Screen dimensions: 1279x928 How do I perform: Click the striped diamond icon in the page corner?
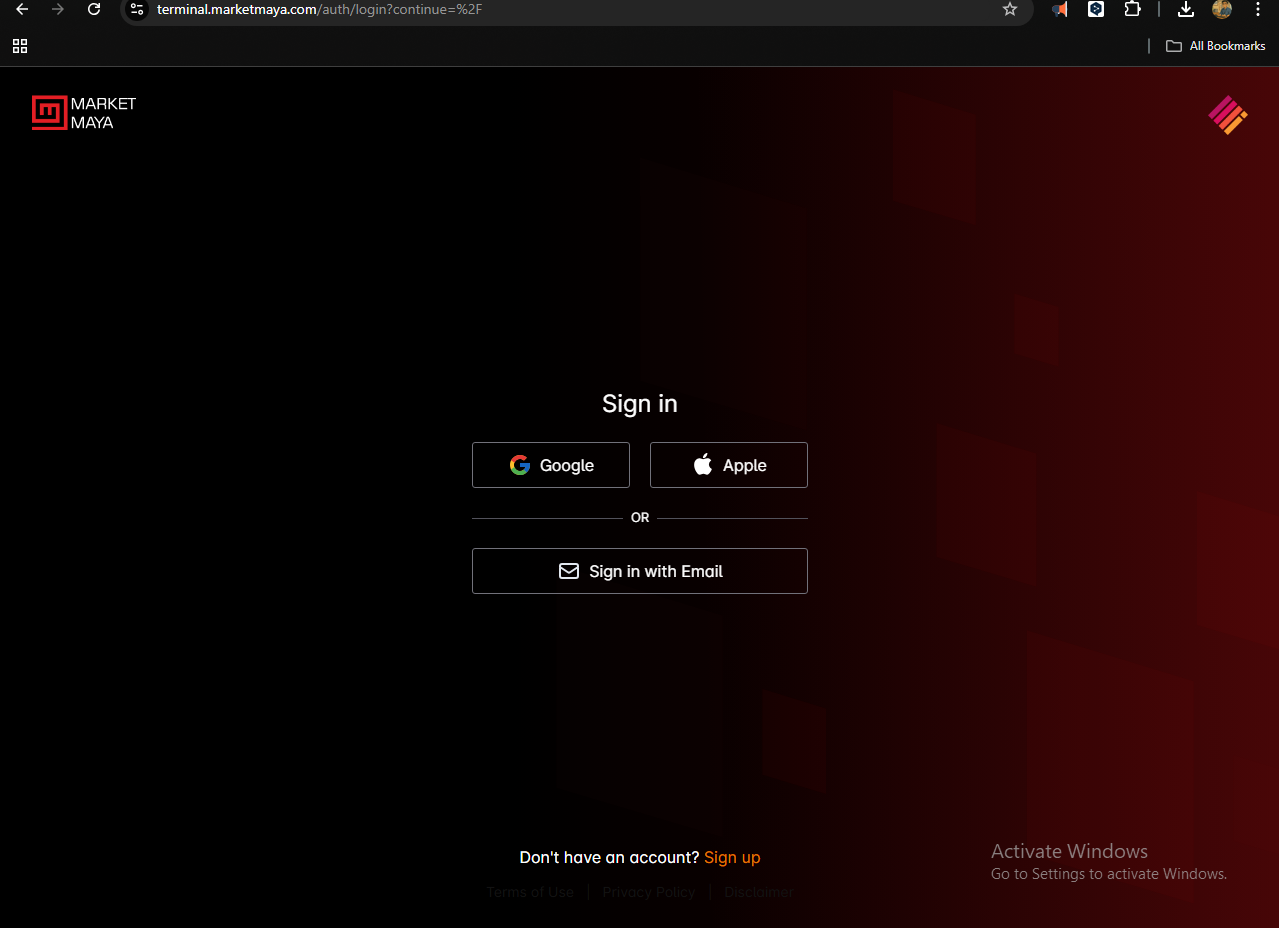[x=1227, y=115]
